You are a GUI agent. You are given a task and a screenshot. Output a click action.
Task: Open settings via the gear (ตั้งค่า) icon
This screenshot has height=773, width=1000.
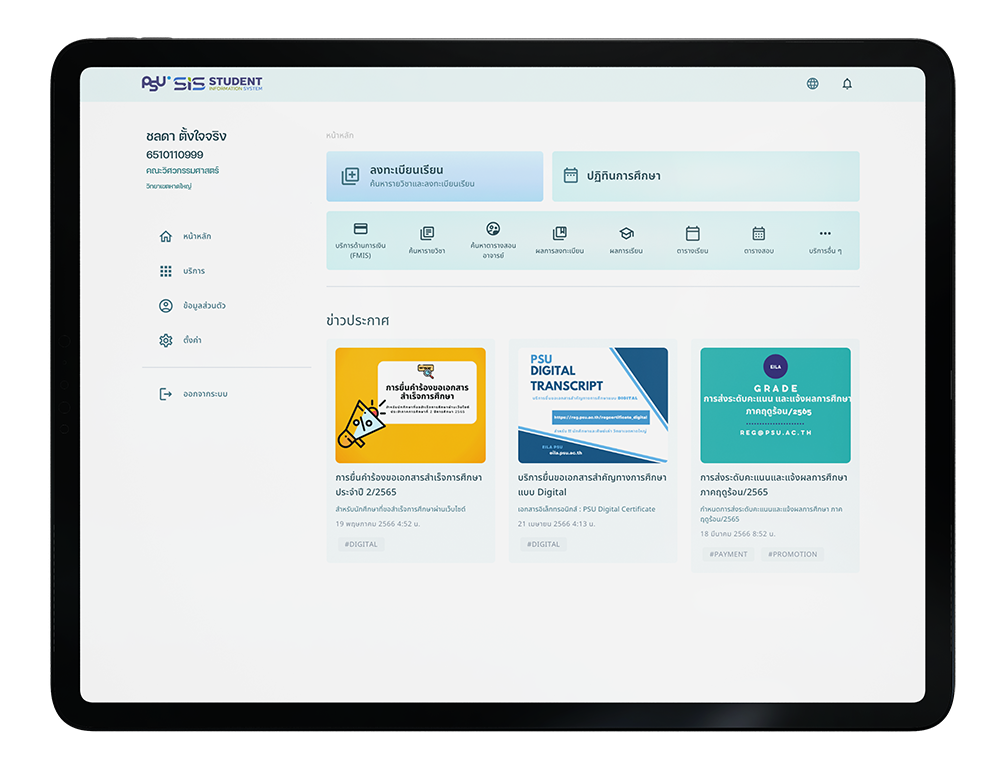(x=166, y=340)
